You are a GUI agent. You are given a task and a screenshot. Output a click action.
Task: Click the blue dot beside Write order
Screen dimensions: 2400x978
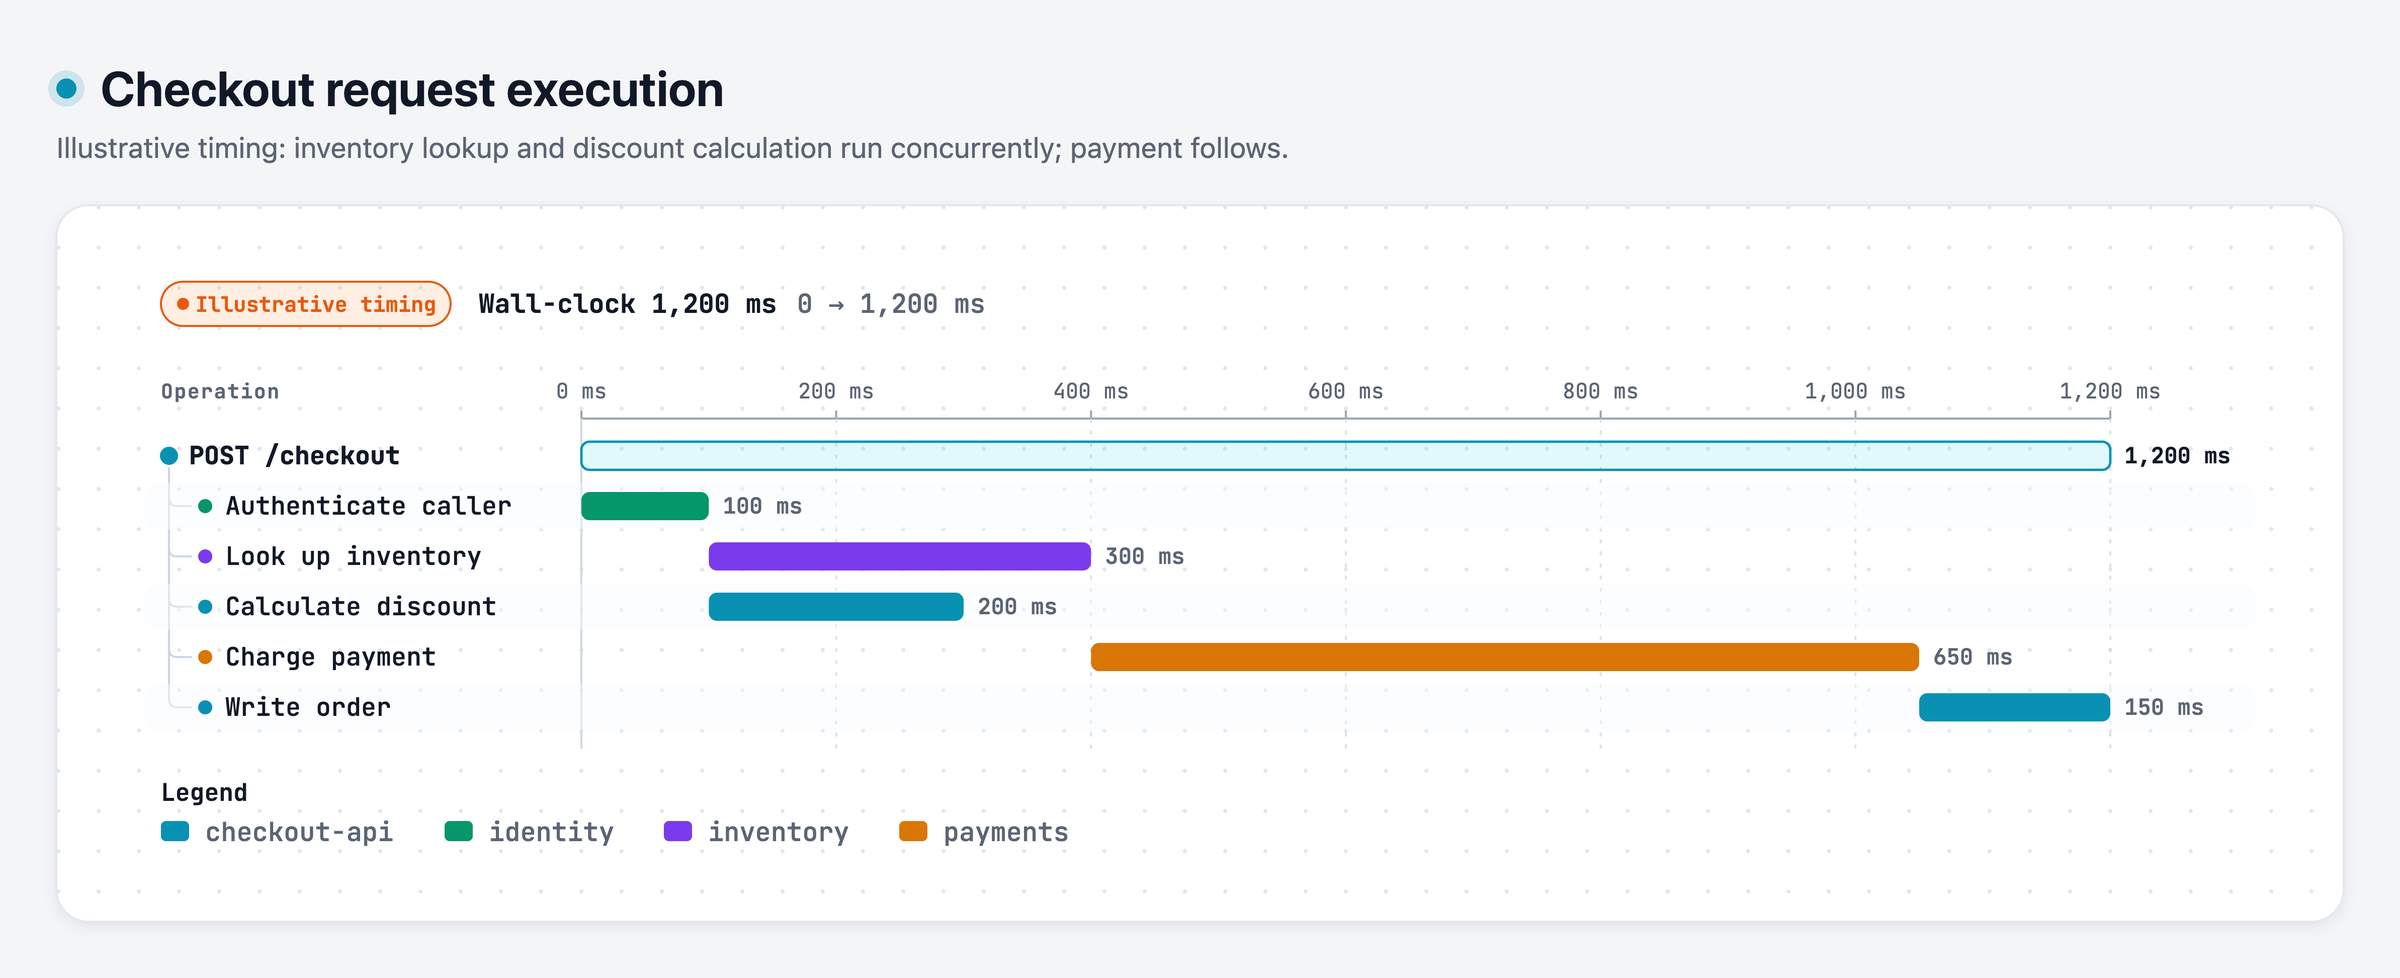tap(205, 707)
